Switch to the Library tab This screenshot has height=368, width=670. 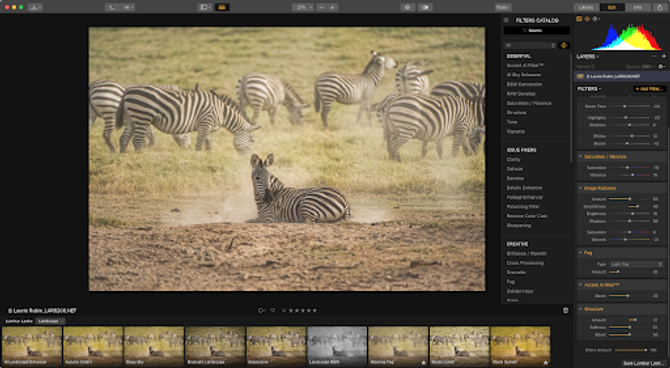coord(586,7)
